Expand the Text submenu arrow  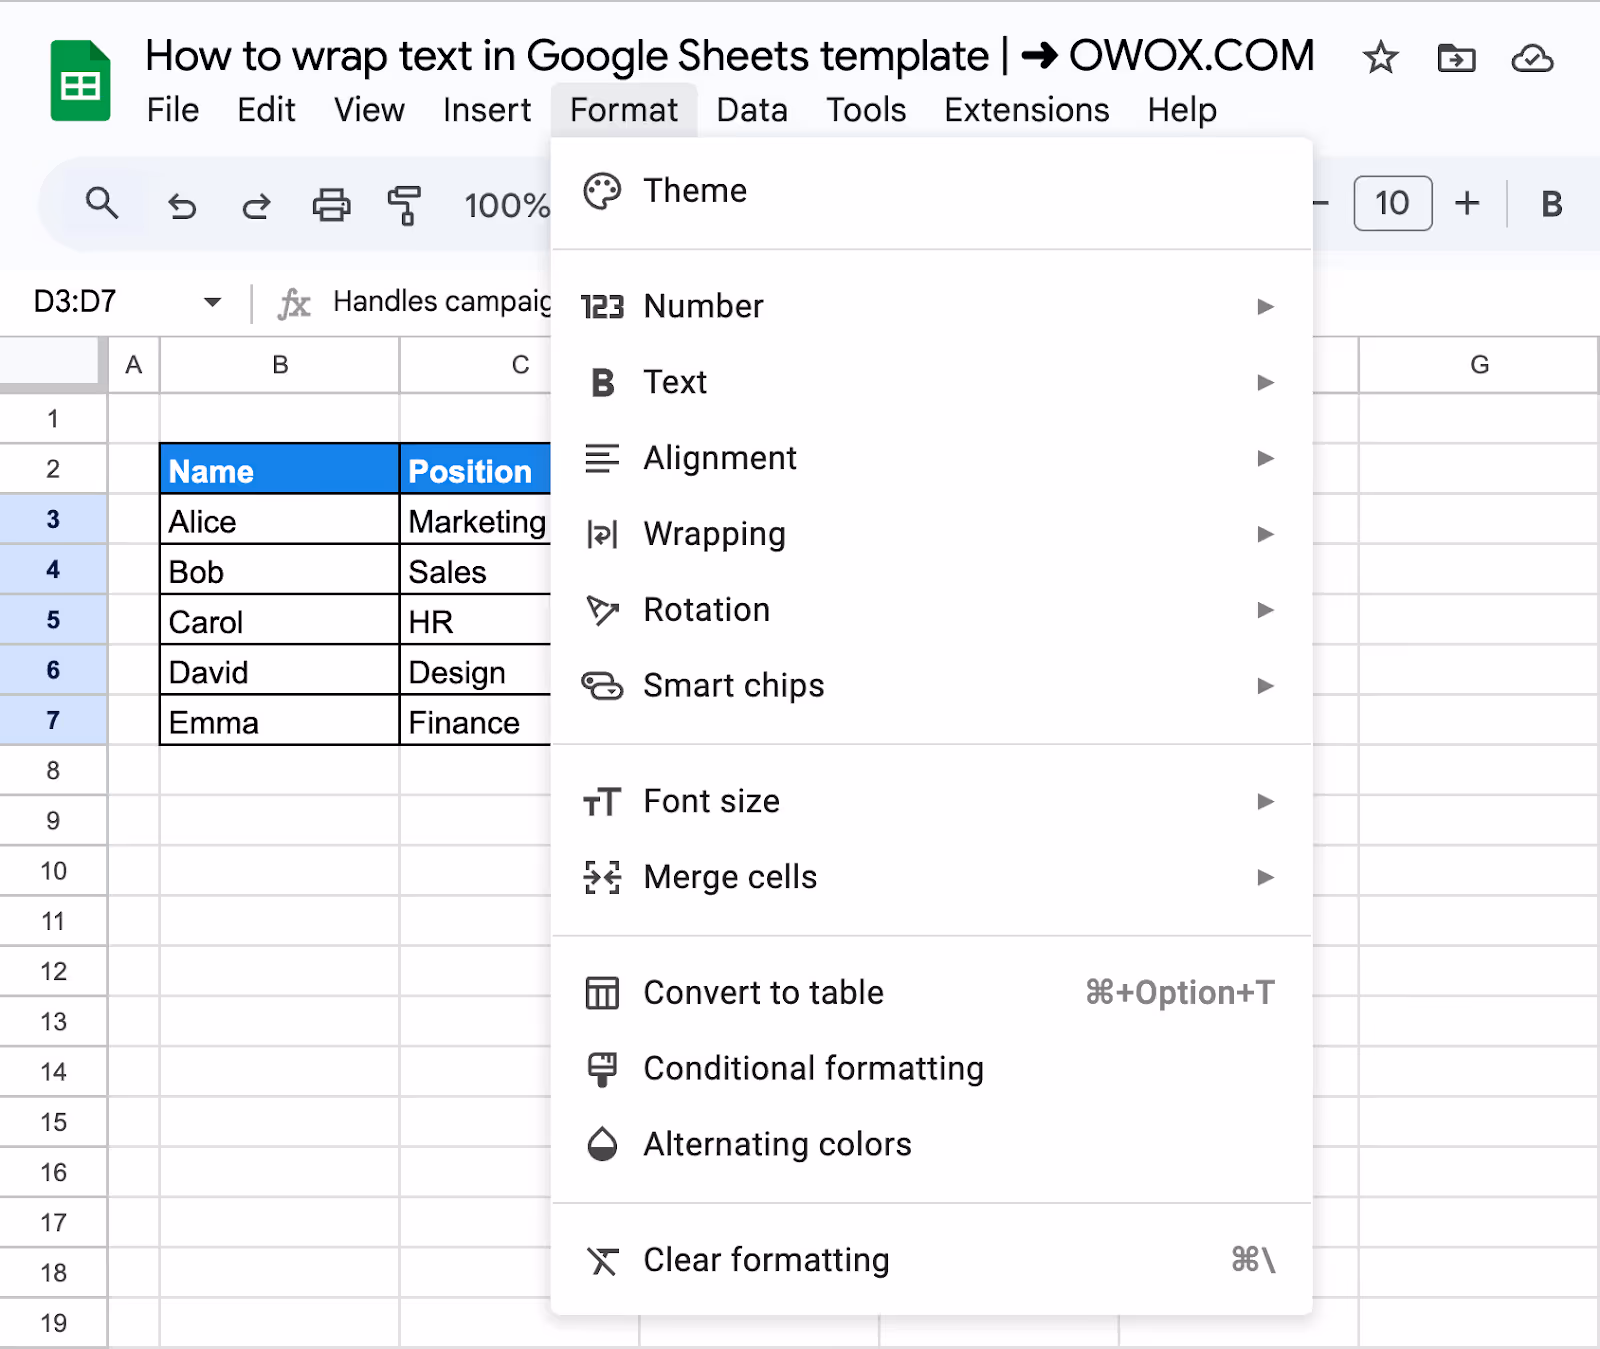(x=1265, y=382)
